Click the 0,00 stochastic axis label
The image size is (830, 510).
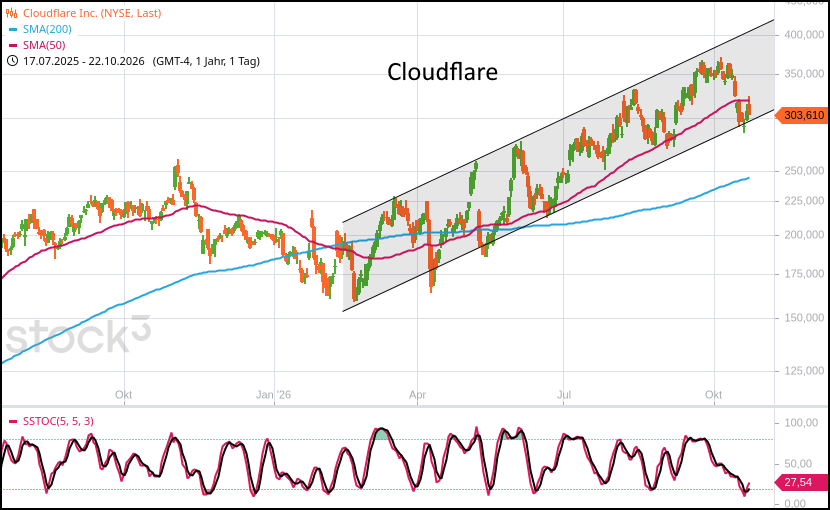pos(796,503)
